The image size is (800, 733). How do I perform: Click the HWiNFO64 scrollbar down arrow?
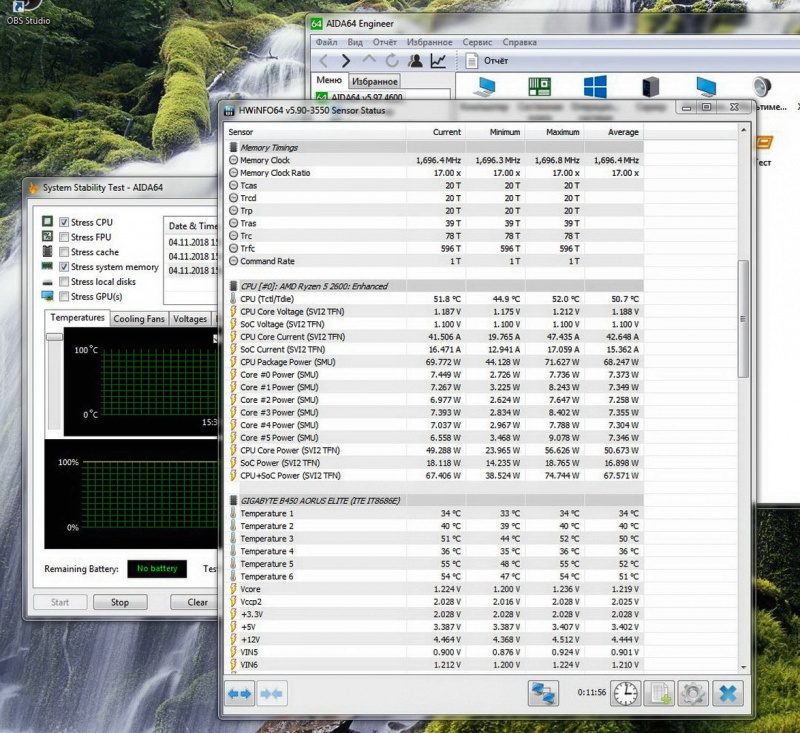[743, 667]
